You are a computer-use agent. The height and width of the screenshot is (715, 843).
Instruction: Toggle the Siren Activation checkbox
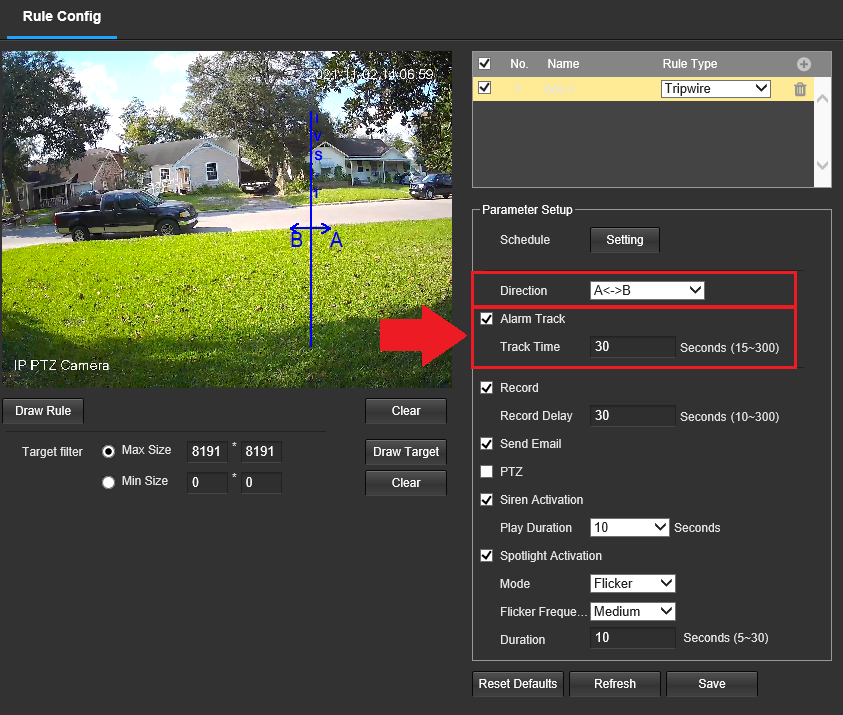(x=487, y=499)
